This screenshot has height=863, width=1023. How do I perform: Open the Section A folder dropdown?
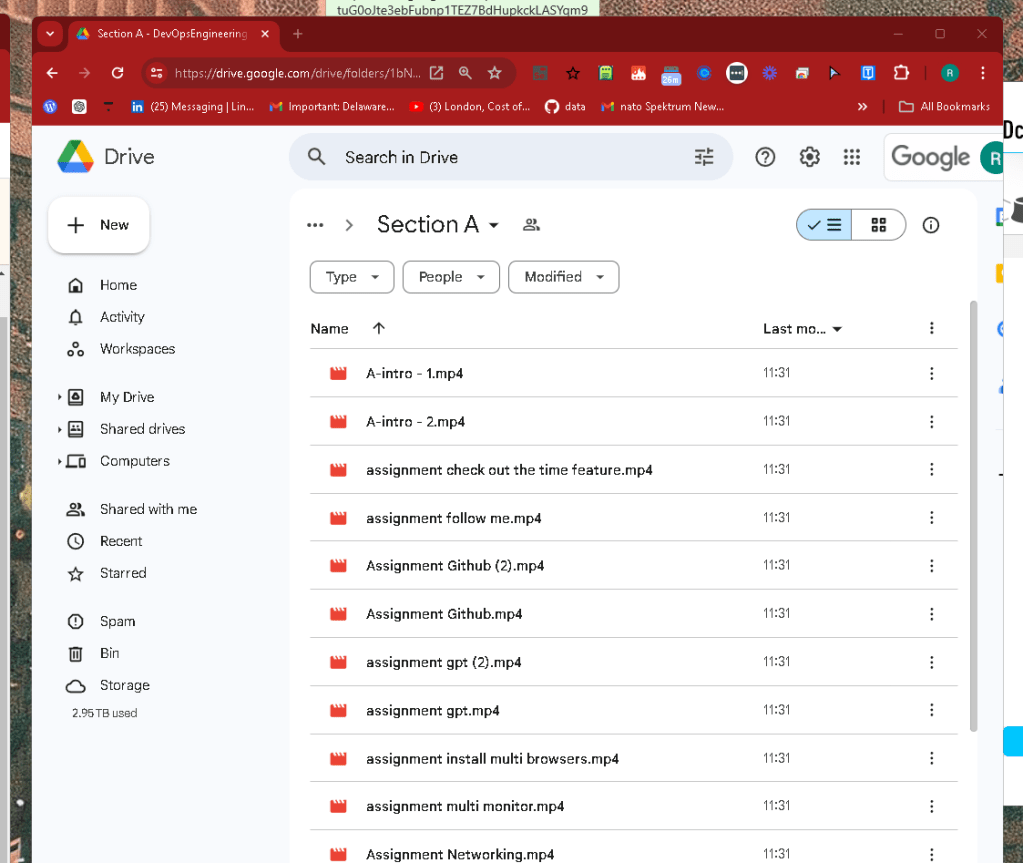[494, 226]
